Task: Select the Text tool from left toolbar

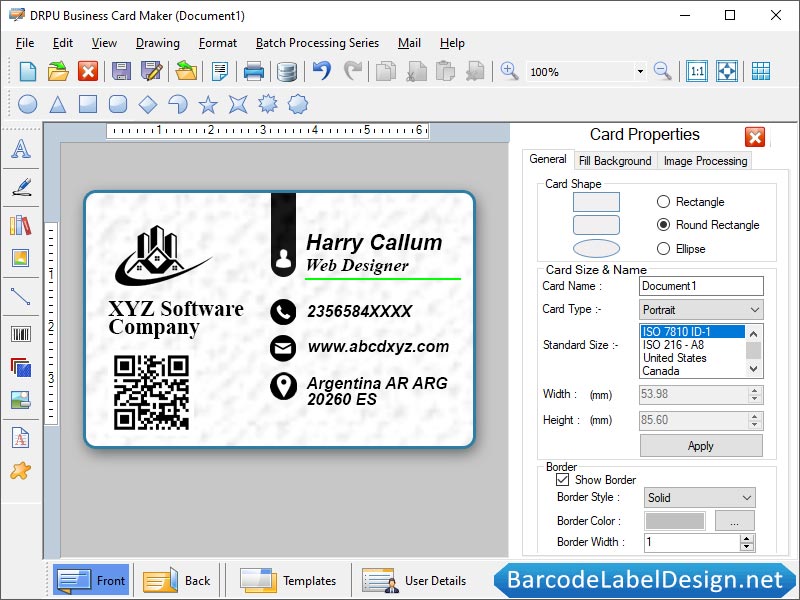Action: coord(22,150)
